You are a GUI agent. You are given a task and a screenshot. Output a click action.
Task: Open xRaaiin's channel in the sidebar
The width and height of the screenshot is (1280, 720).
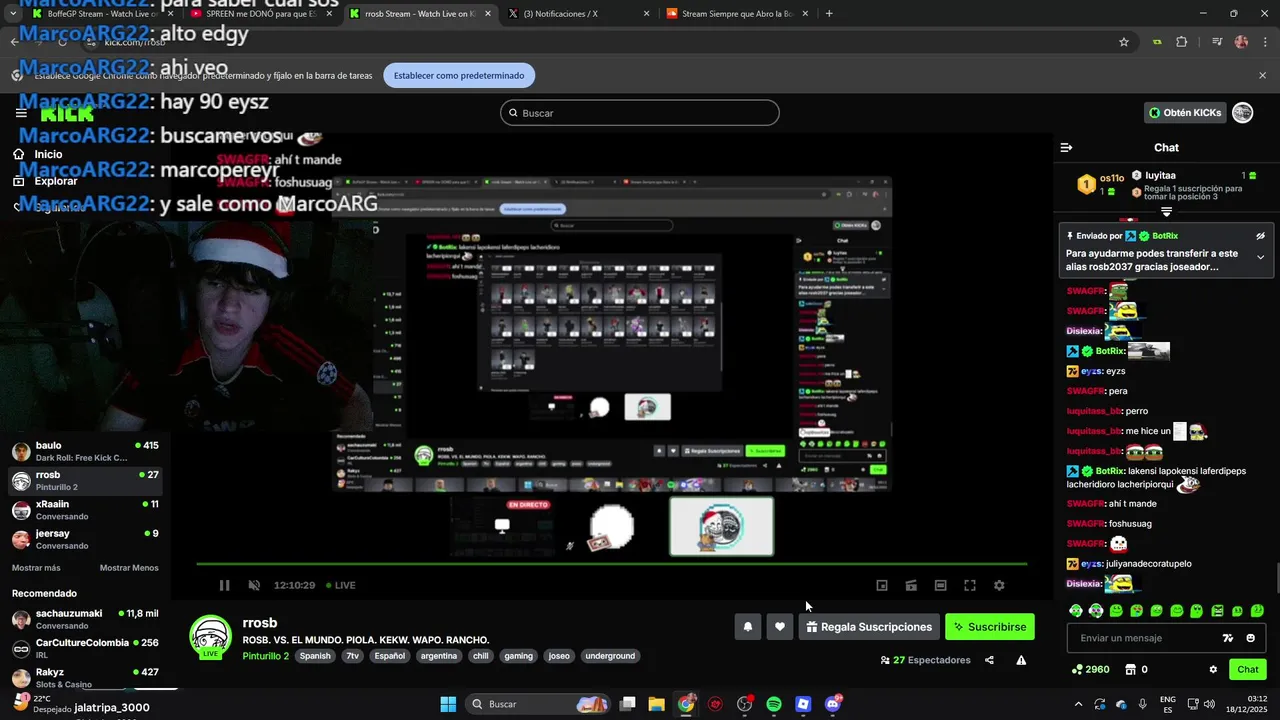coord(85,510)
